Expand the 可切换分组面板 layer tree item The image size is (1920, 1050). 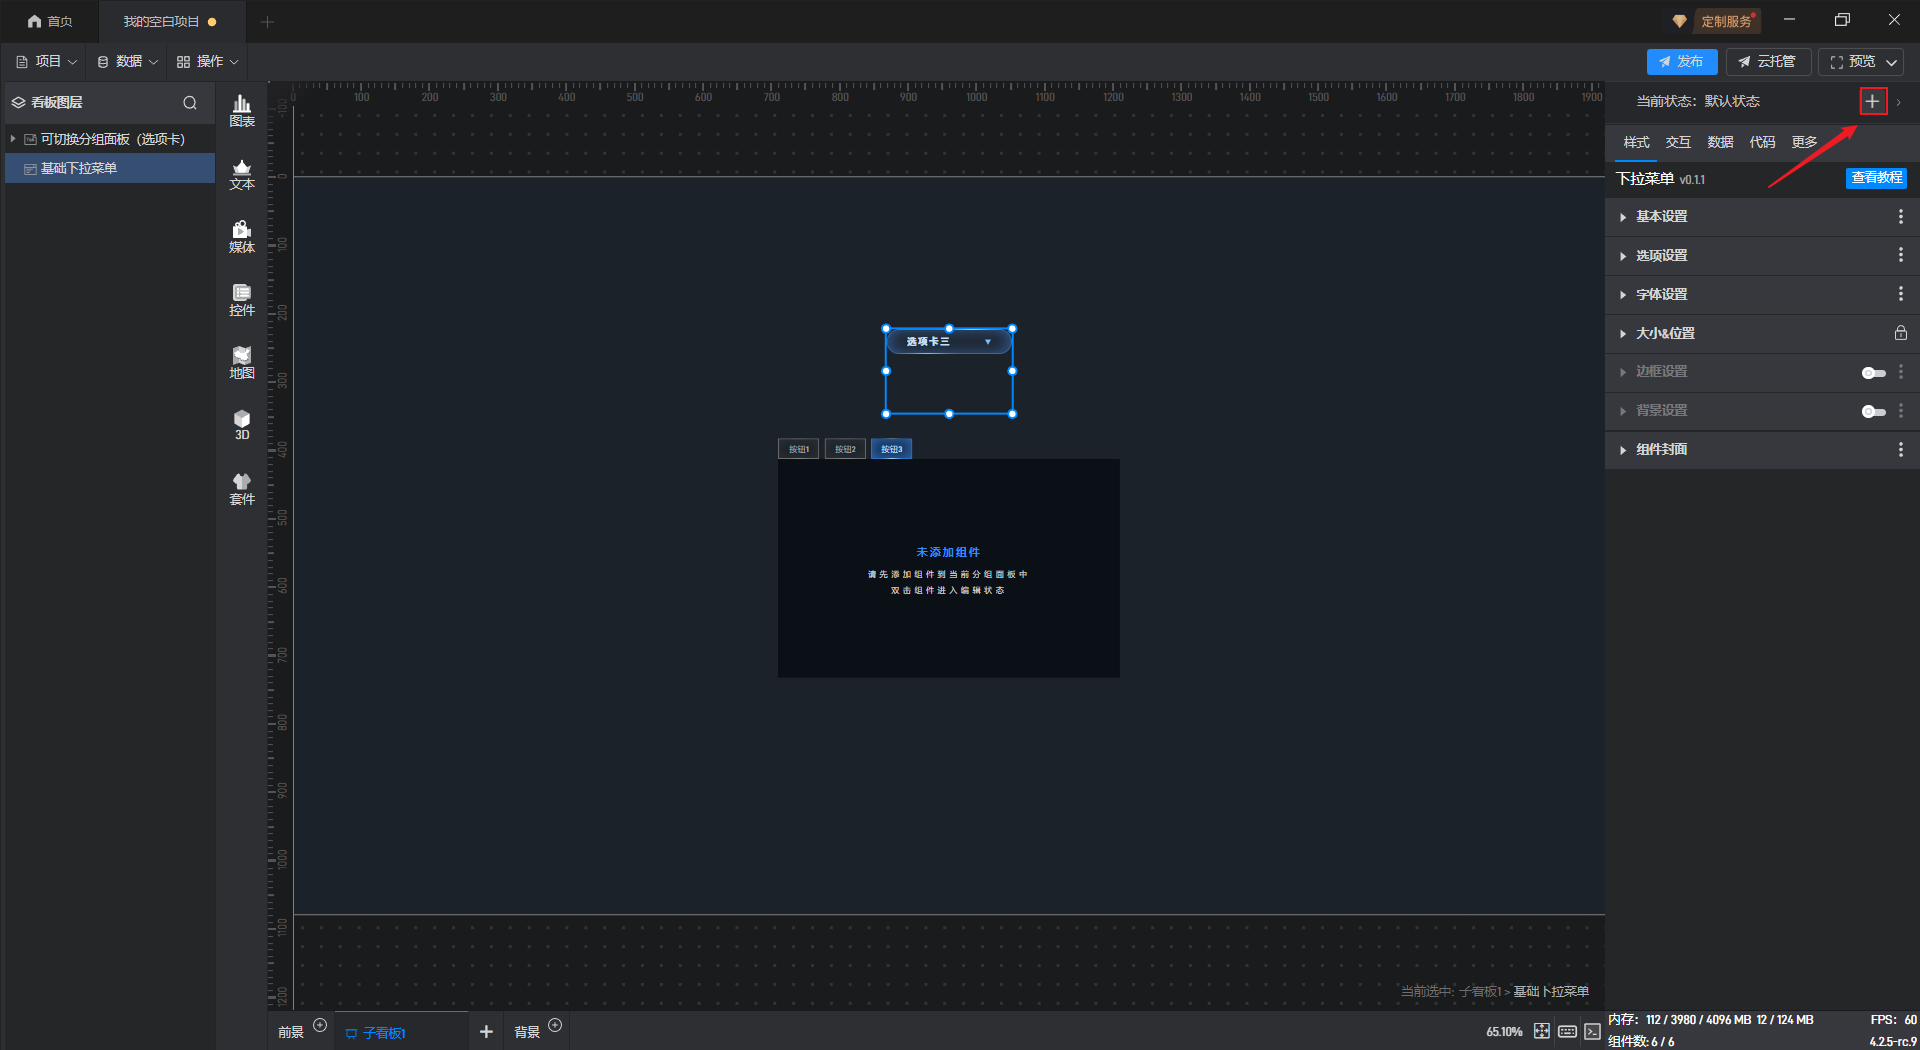tap(13, 139)
